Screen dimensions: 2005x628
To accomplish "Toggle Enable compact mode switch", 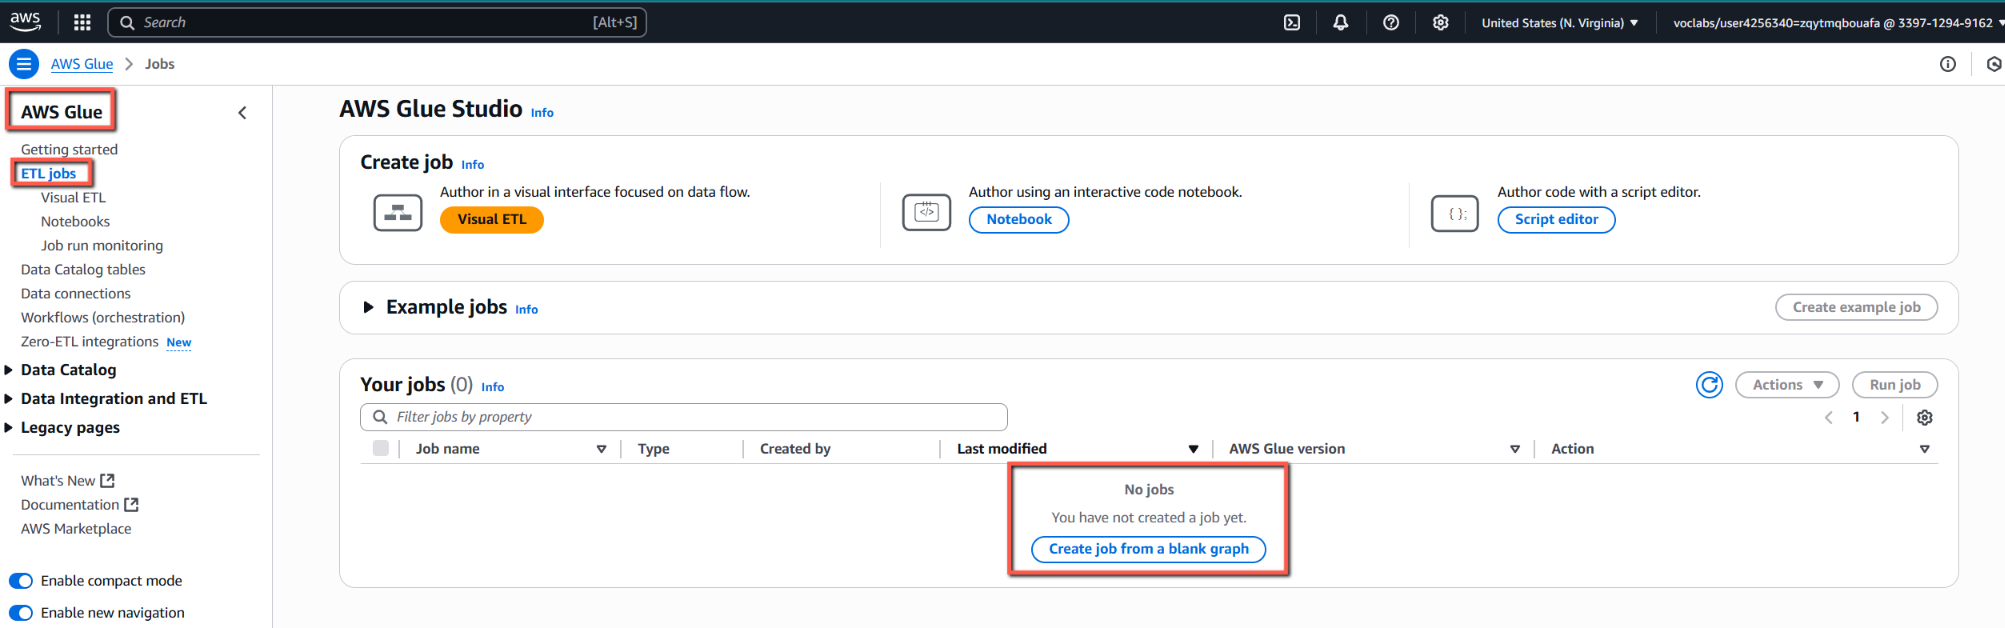I will [21, 581].
